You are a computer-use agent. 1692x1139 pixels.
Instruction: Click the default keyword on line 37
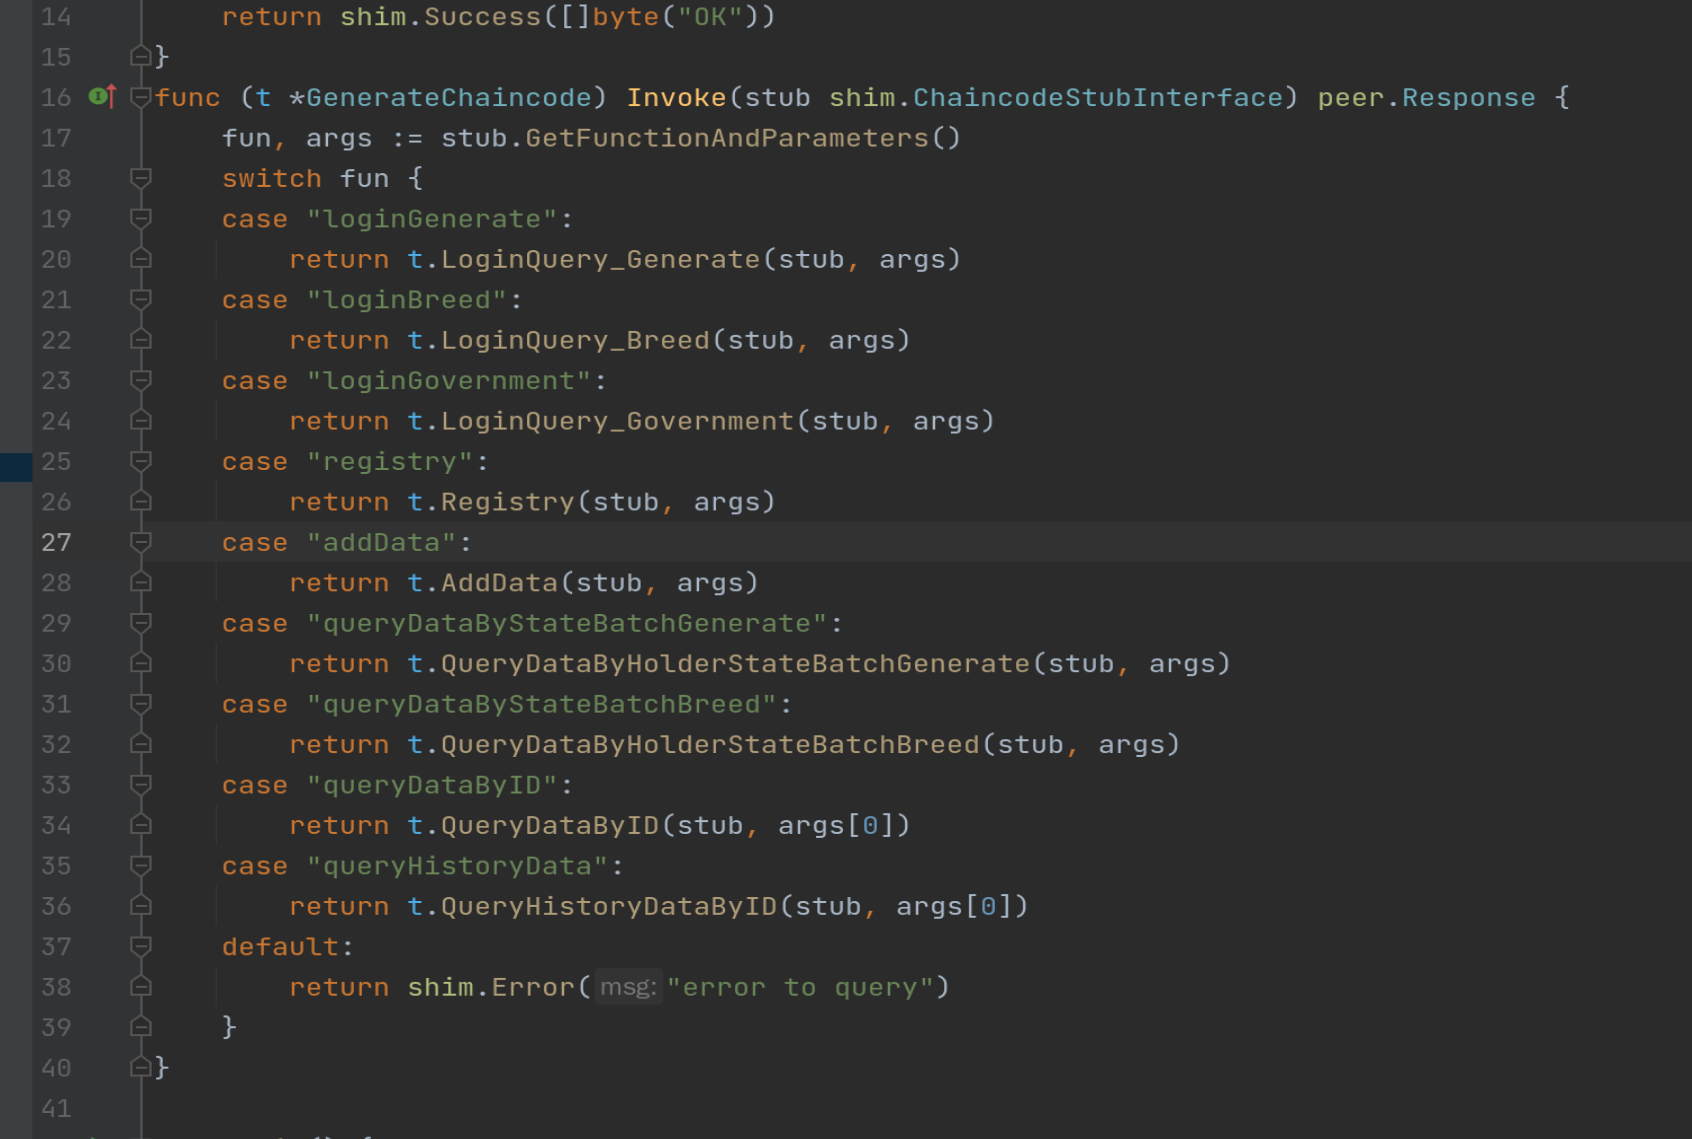(x=281, y=947)
